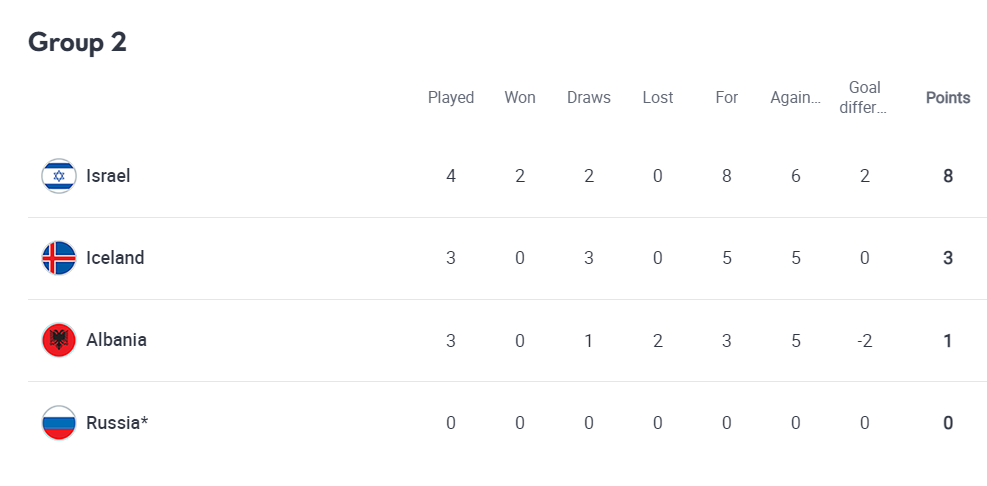Click the Draws column header
Screen dimensions: 987x486
[589, 98]
